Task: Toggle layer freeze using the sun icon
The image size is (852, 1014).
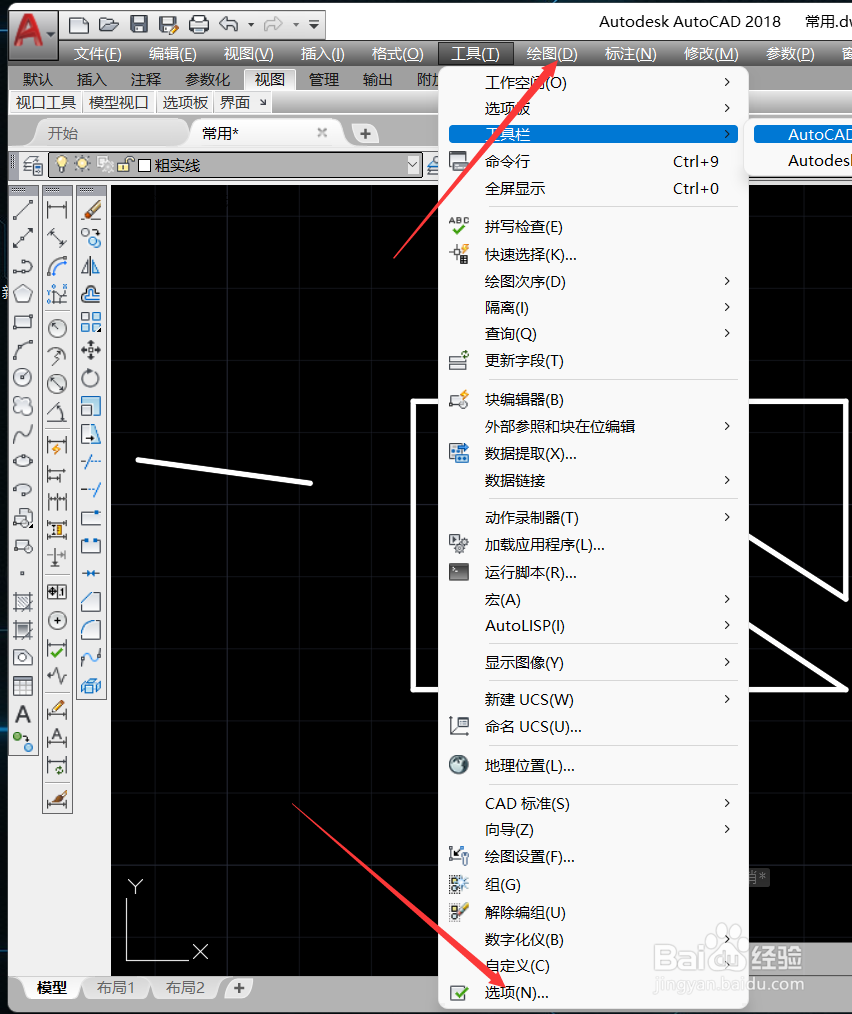Action: [80, 165]
